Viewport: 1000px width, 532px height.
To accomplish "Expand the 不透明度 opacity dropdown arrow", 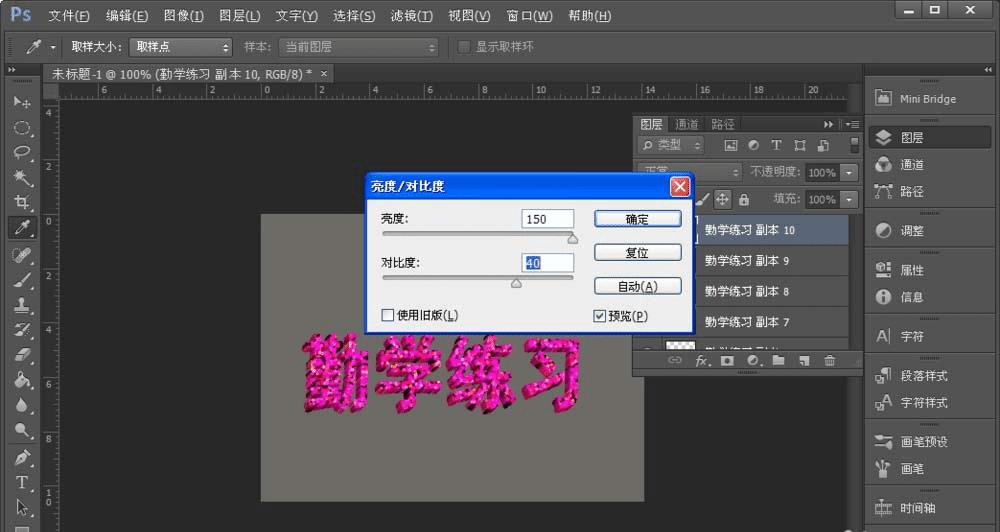I will (x=850, y=172).
